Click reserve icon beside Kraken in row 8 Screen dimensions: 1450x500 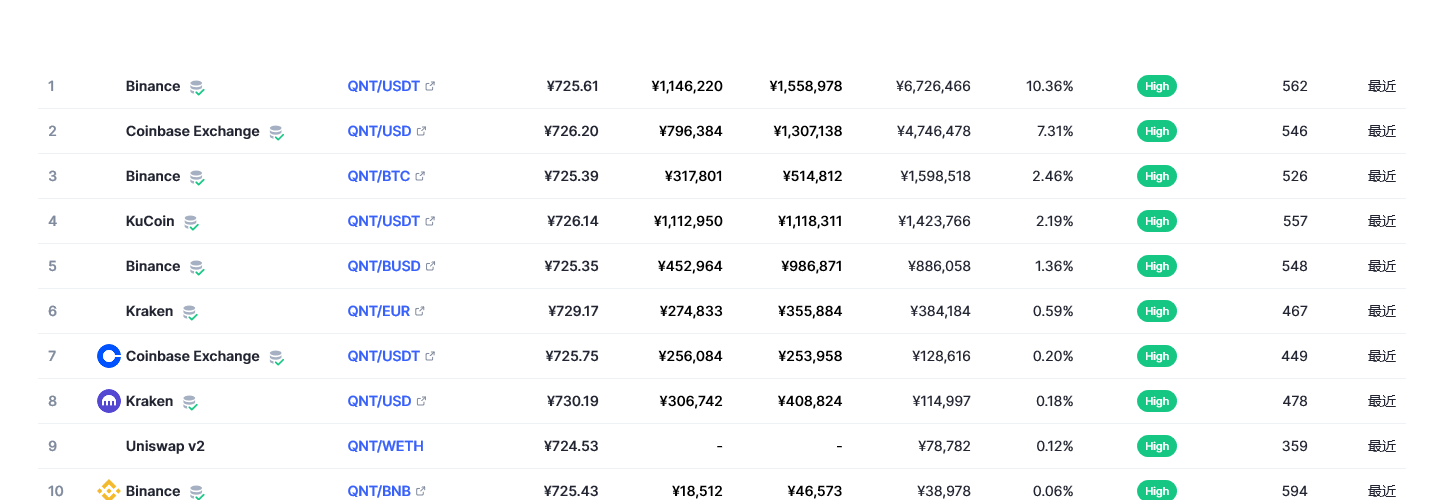click(x=190, y=402)
